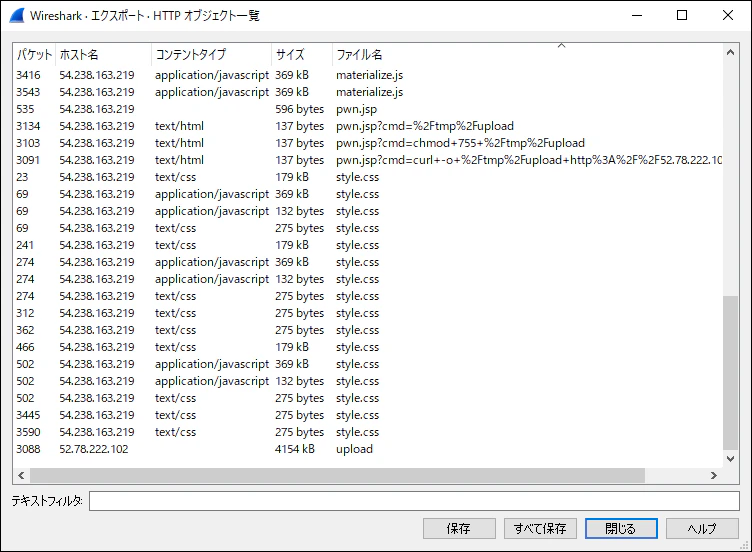The image size is (752, 552).
Task: Click the vertical scrollbar thumb
Action: (x=730, y=373)
